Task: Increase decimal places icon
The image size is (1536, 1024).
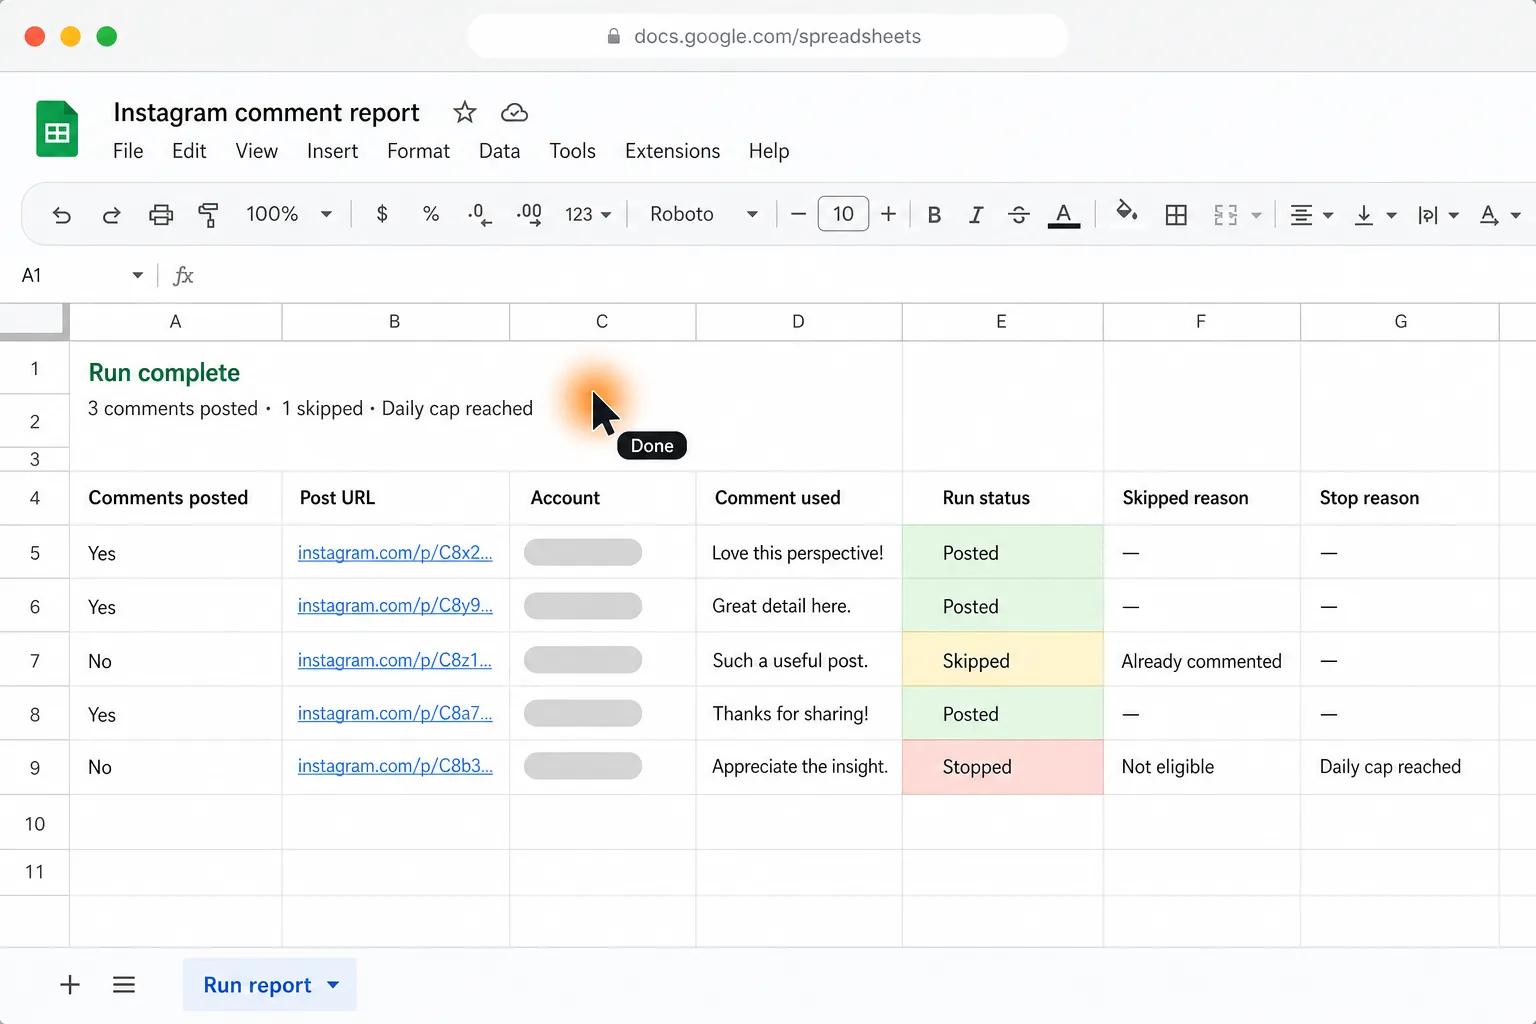Action: coord(529,215)
